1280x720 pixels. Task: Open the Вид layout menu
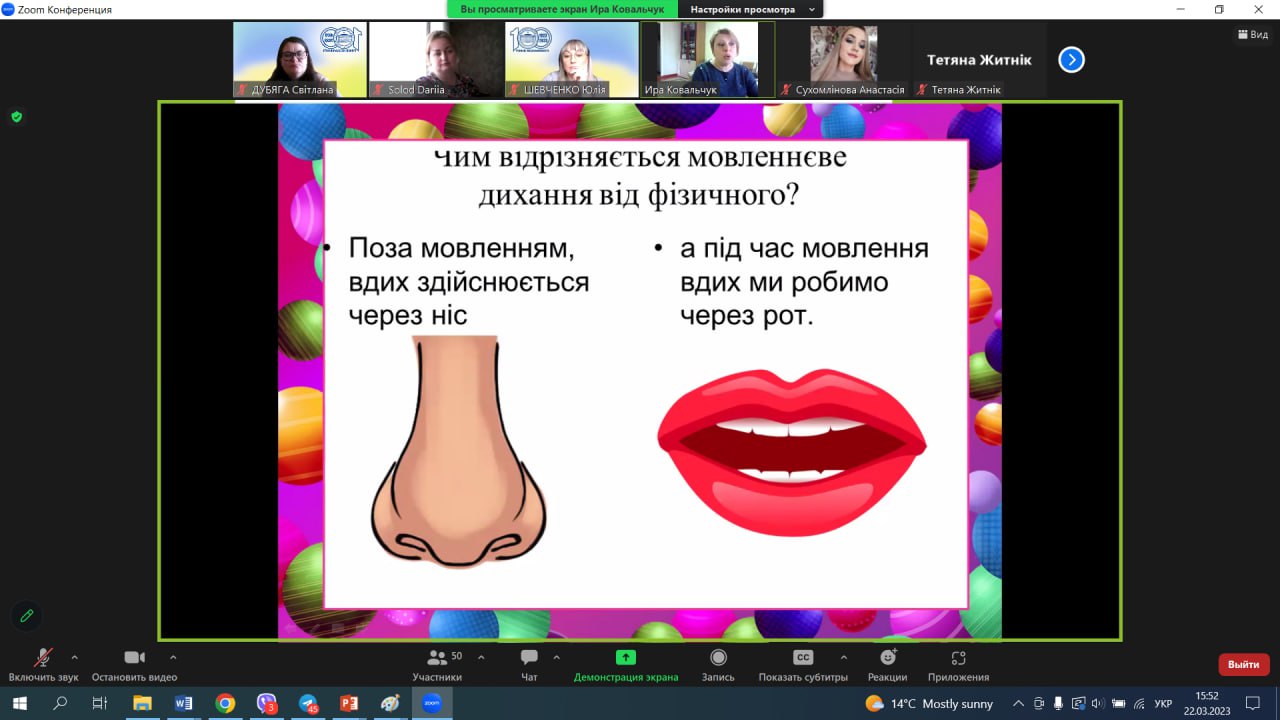(x=1253, y=35)
